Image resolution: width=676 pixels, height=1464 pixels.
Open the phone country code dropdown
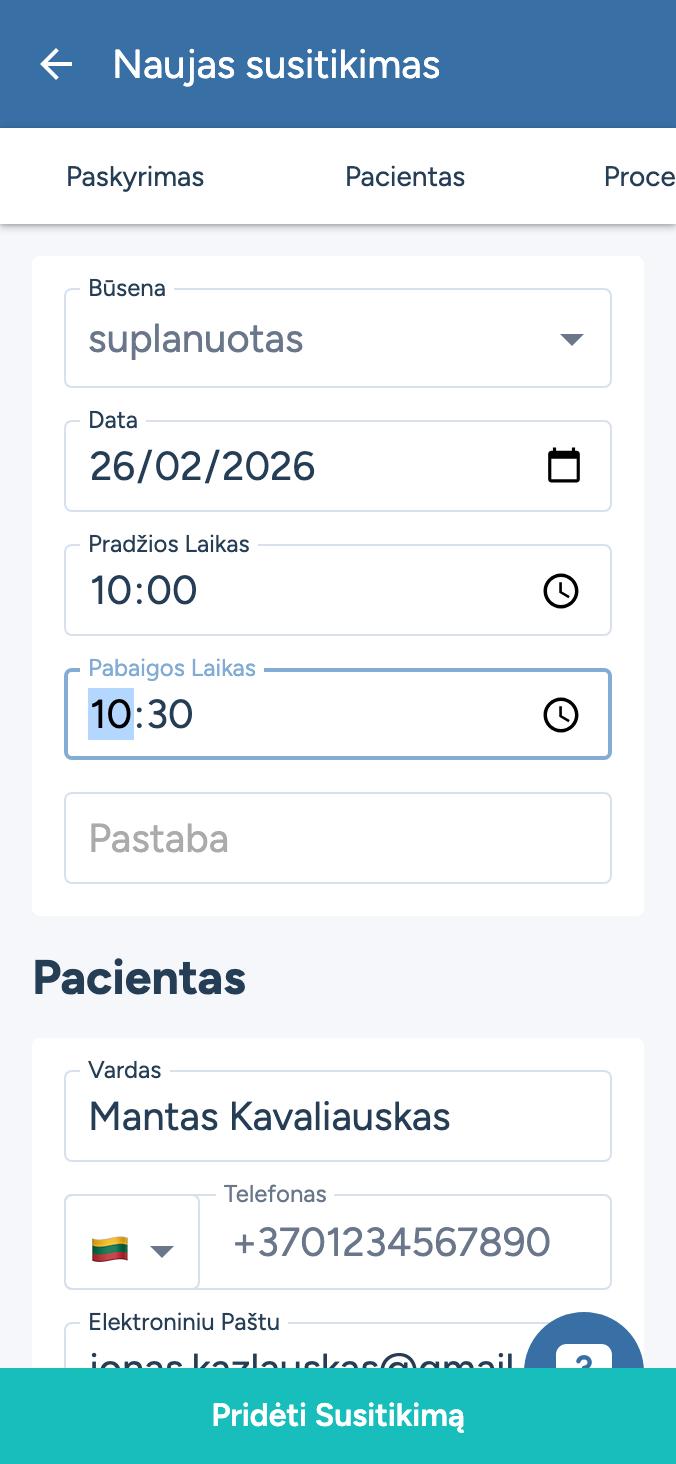pyautogui.click(x=161, y=1250)
